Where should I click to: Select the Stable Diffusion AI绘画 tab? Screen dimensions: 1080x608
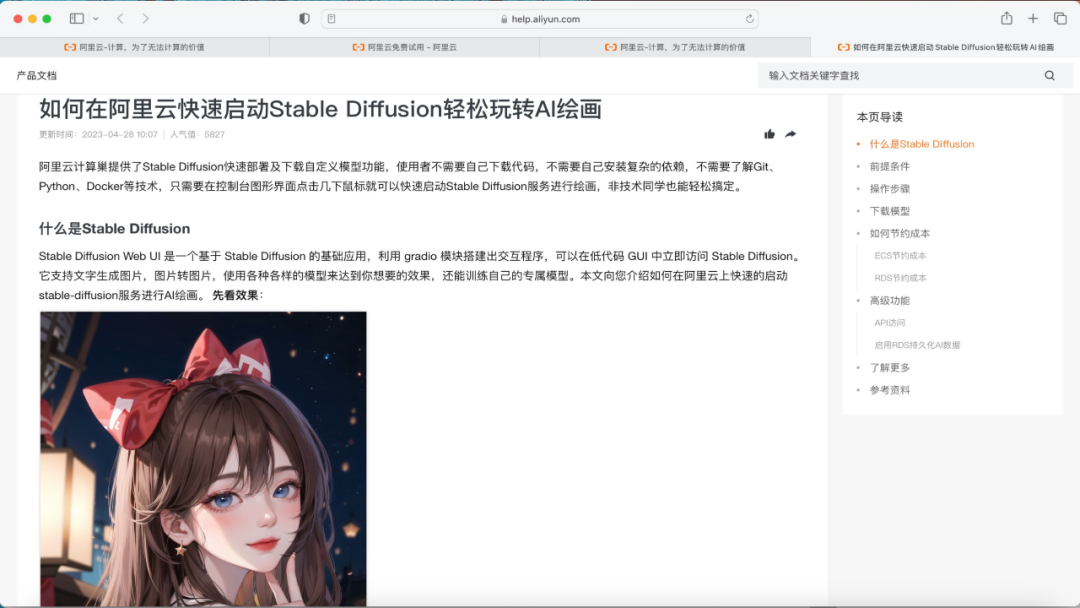(945, 47)
